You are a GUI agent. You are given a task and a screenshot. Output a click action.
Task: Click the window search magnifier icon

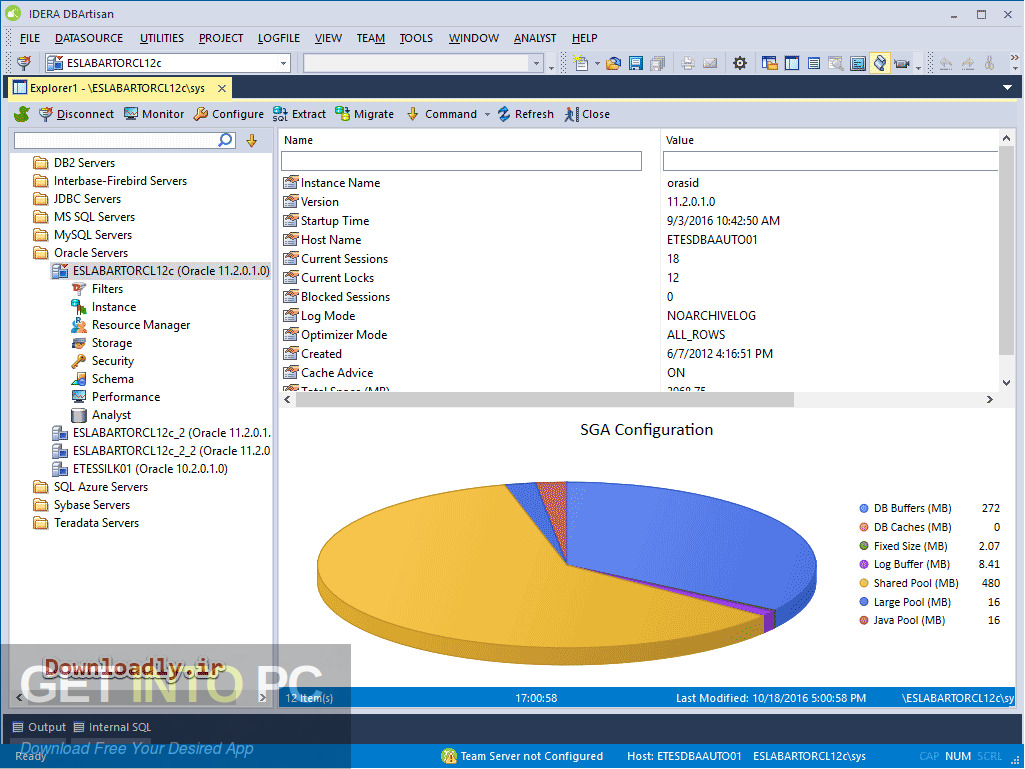(835, 63)
